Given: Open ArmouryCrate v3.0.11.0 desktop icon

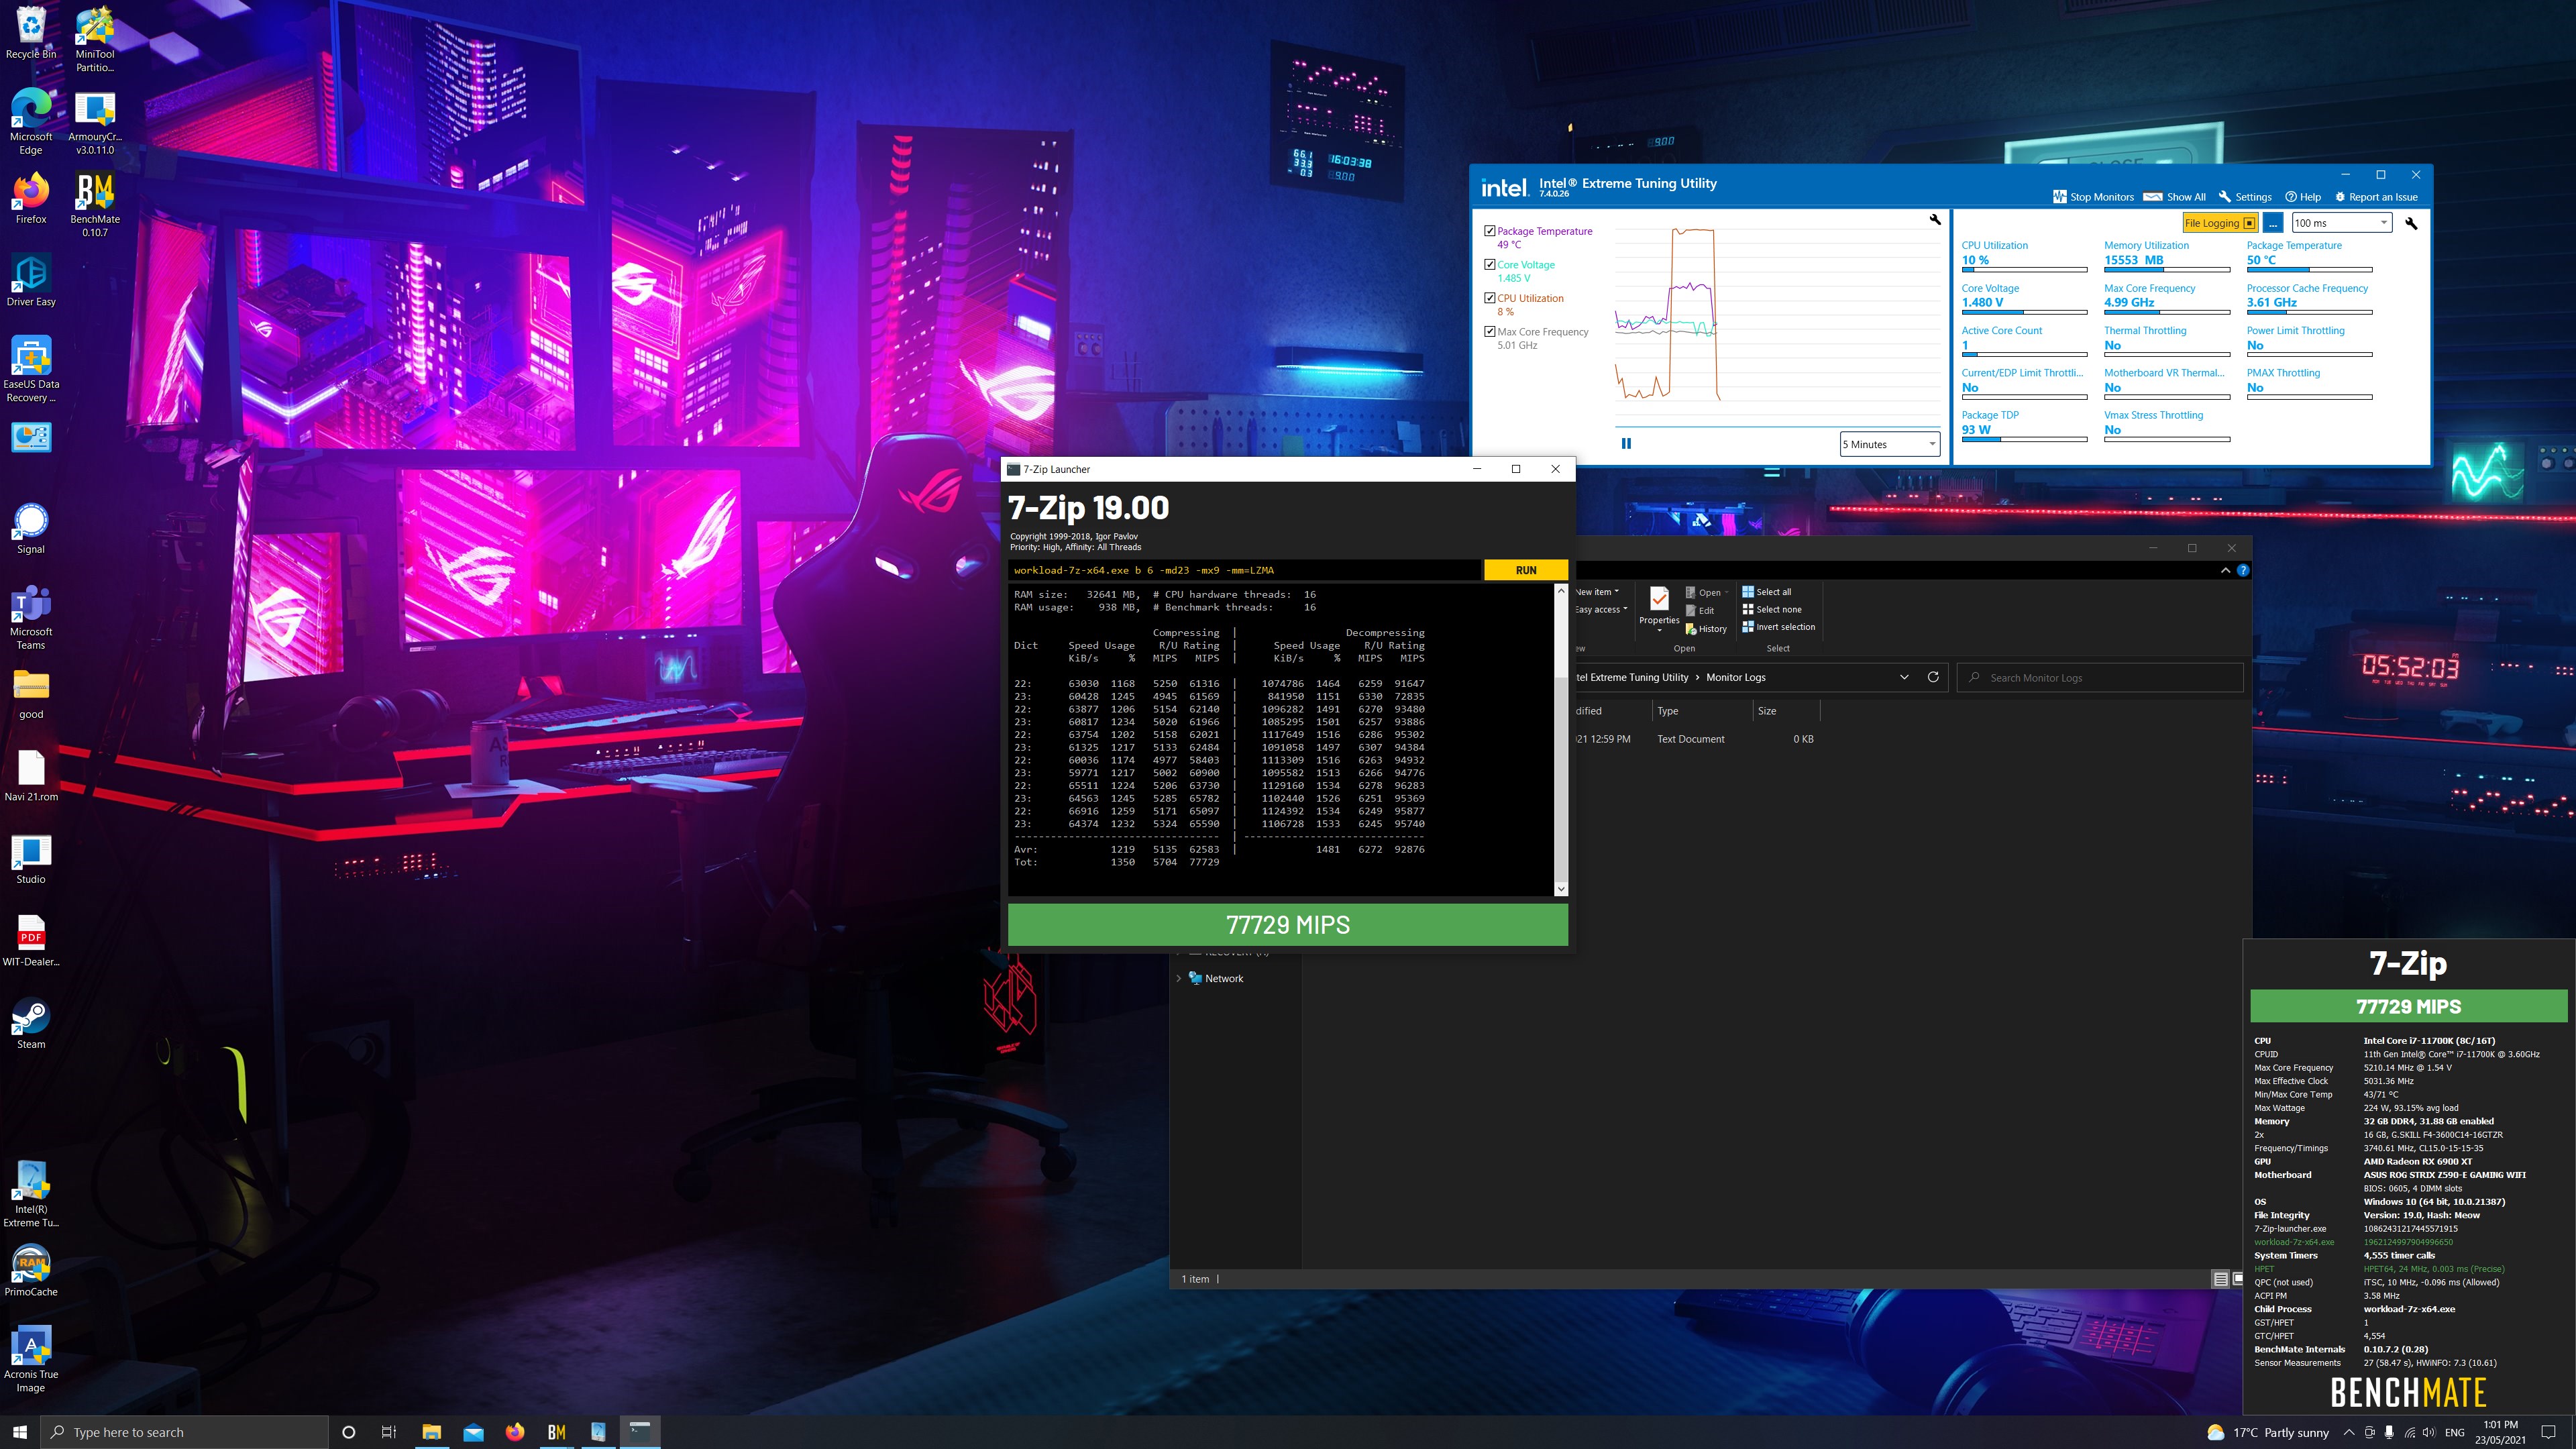Looking at the screenshot, I should (x=95, y=122).
